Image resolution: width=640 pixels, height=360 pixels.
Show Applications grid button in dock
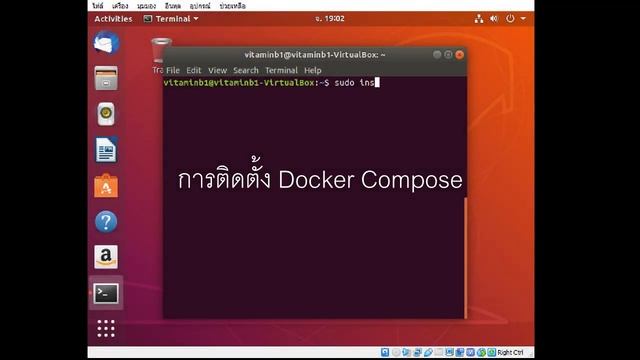106,329
